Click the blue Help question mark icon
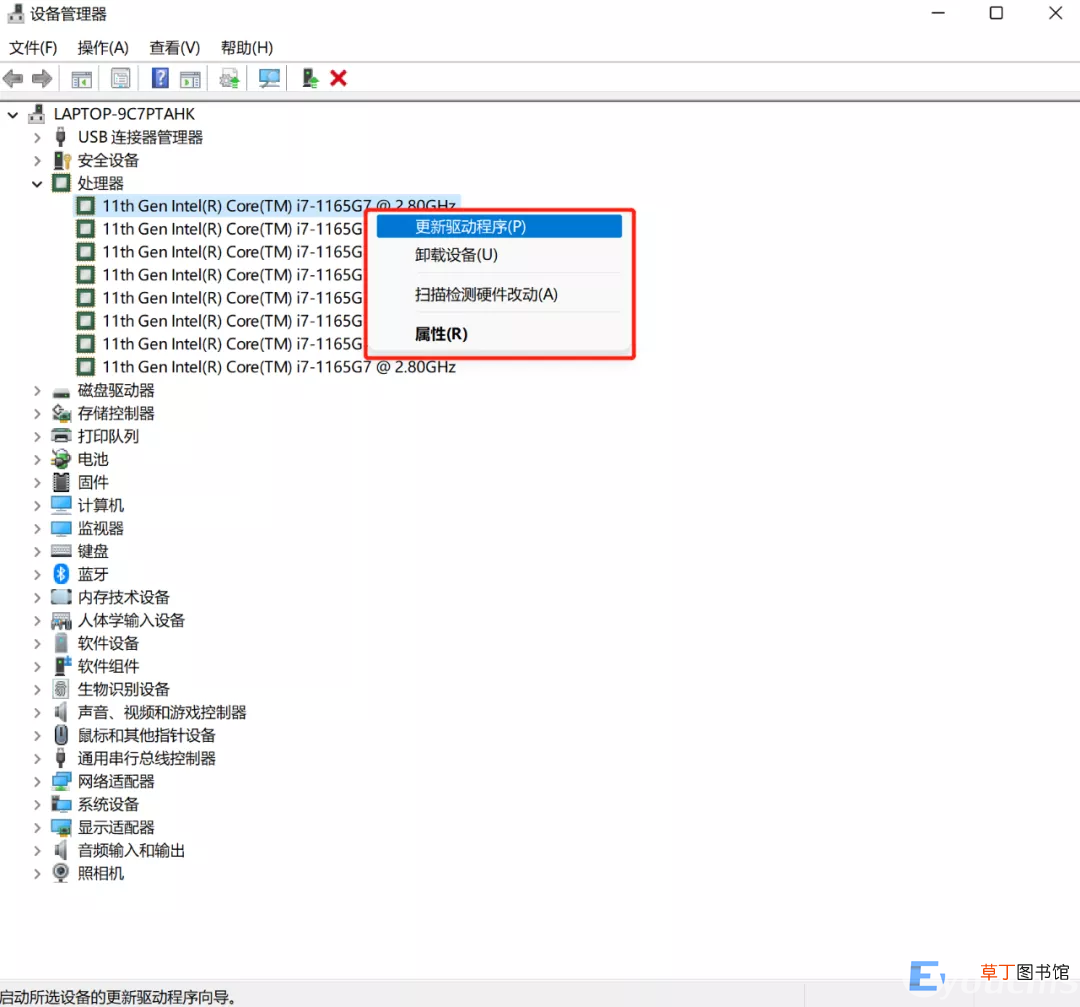This screenshot has height=1007, width=1080. coord(160,79)
